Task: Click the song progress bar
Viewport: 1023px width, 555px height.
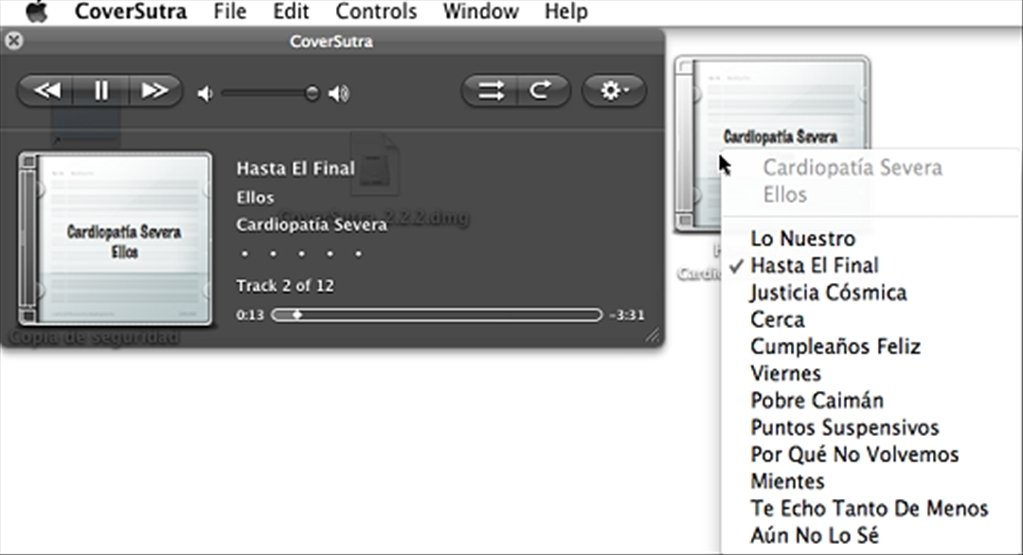Action: pyautogui.click(x=437, y=315)
